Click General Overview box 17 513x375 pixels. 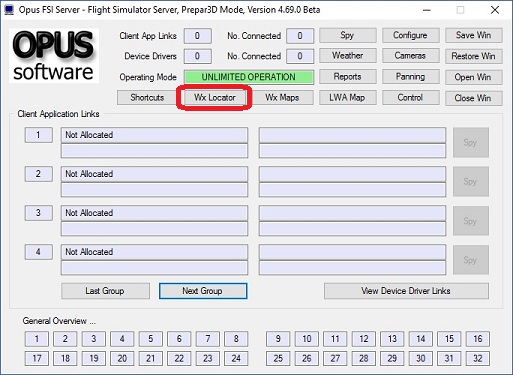[37, 359]
